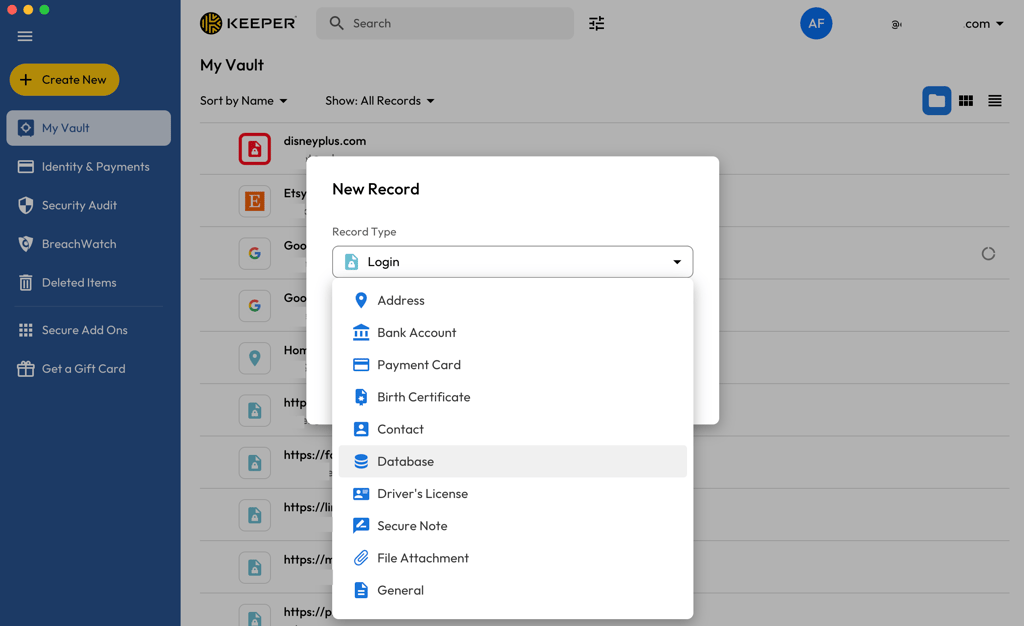
Task: Switch to grid view
Action: tap(965, 101)
